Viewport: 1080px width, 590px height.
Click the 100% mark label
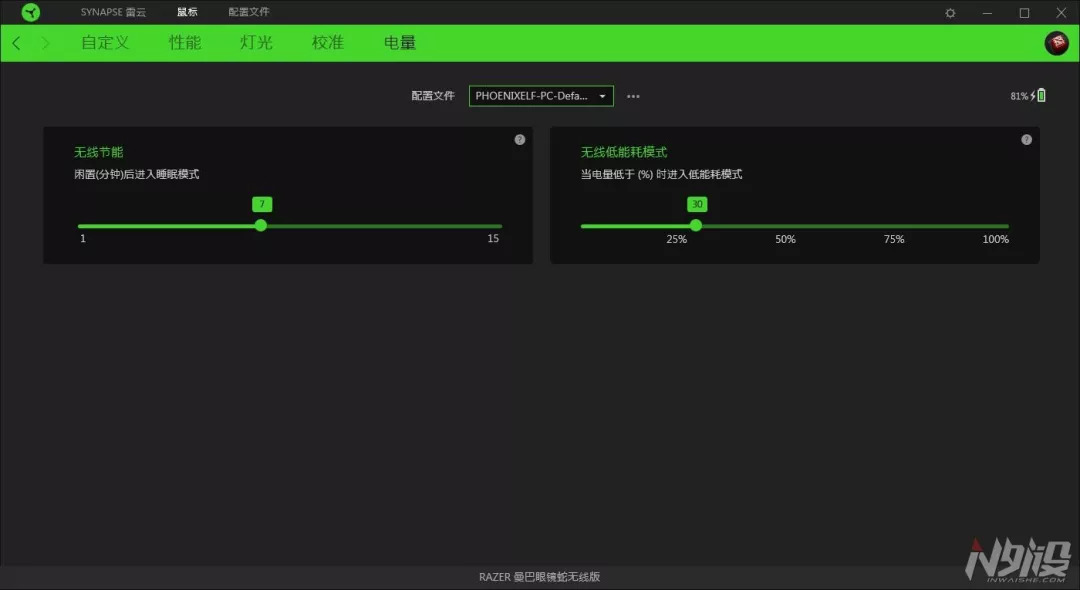pyautogui.click(x=995, y=239)
